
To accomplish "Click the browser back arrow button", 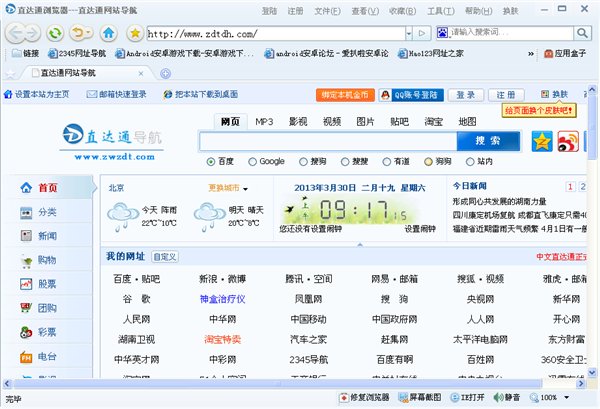I will pos(14,33).
